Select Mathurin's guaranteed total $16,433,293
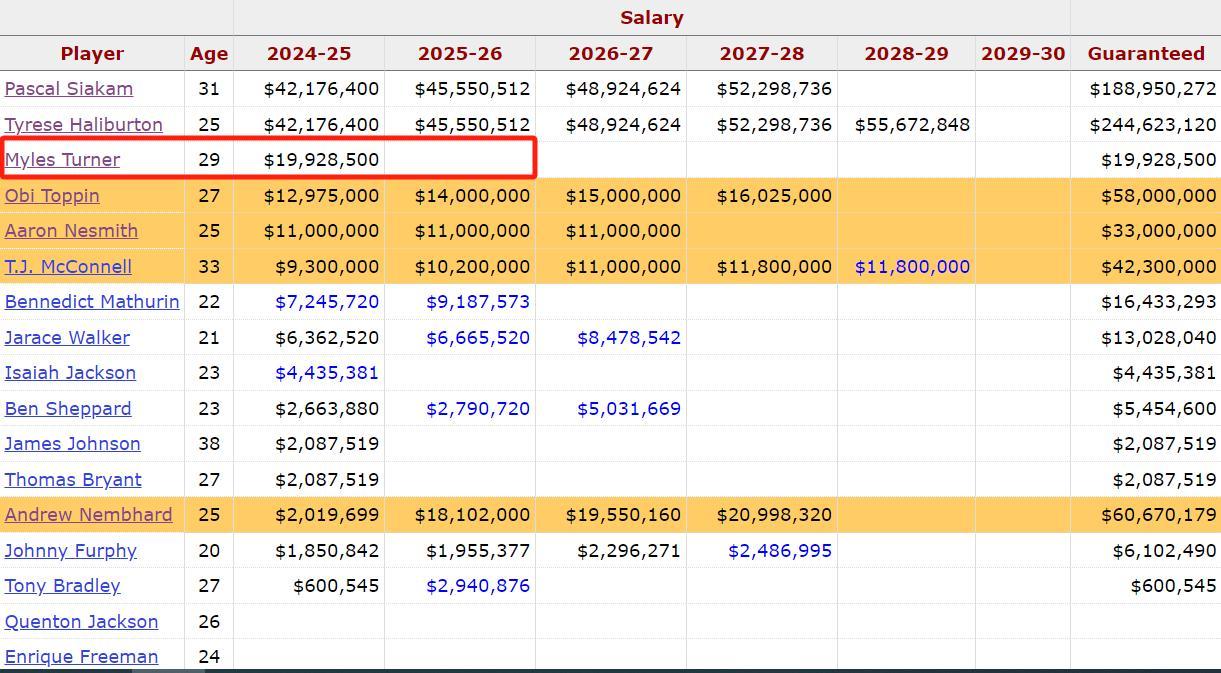This screenshot has height=673, width=1221. 1159,302
